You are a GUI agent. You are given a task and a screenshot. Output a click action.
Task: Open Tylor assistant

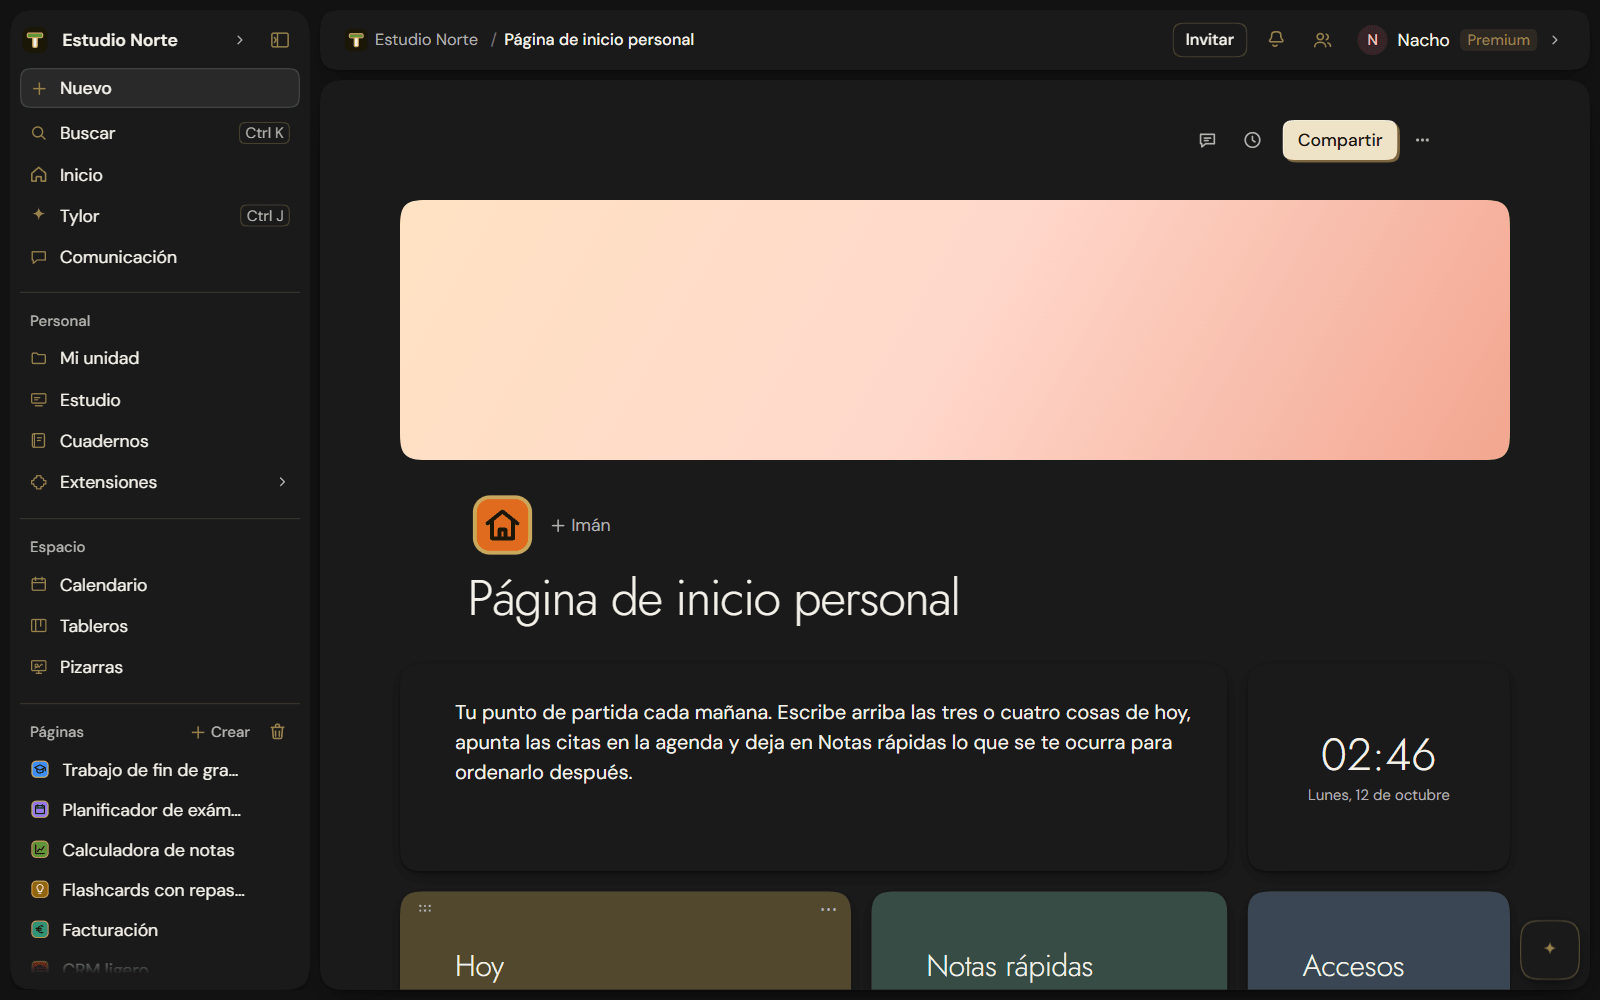tap(160, 216)
